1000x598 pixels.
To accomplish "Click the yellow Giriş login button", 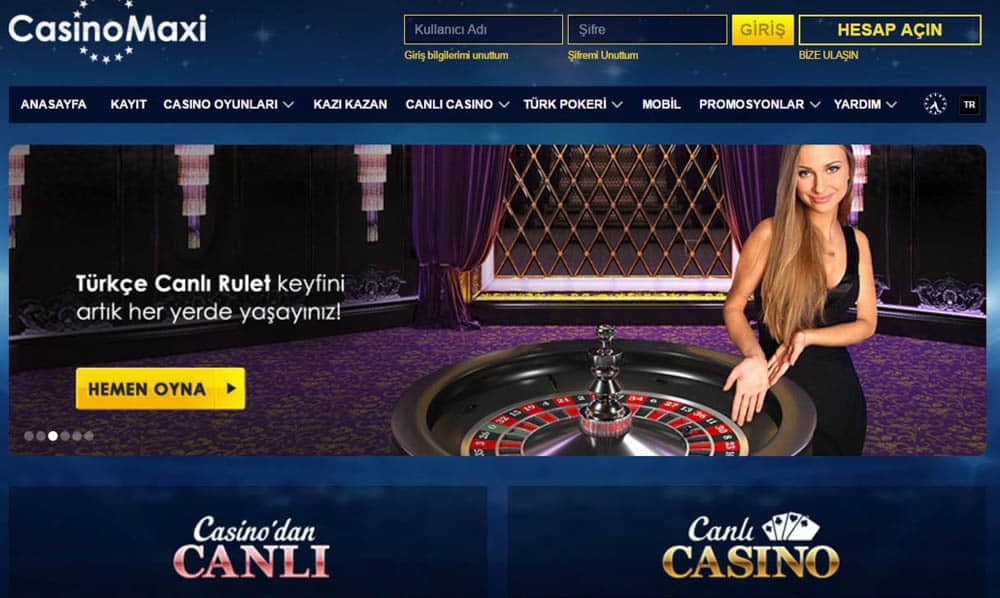I will tap(763, 30).
